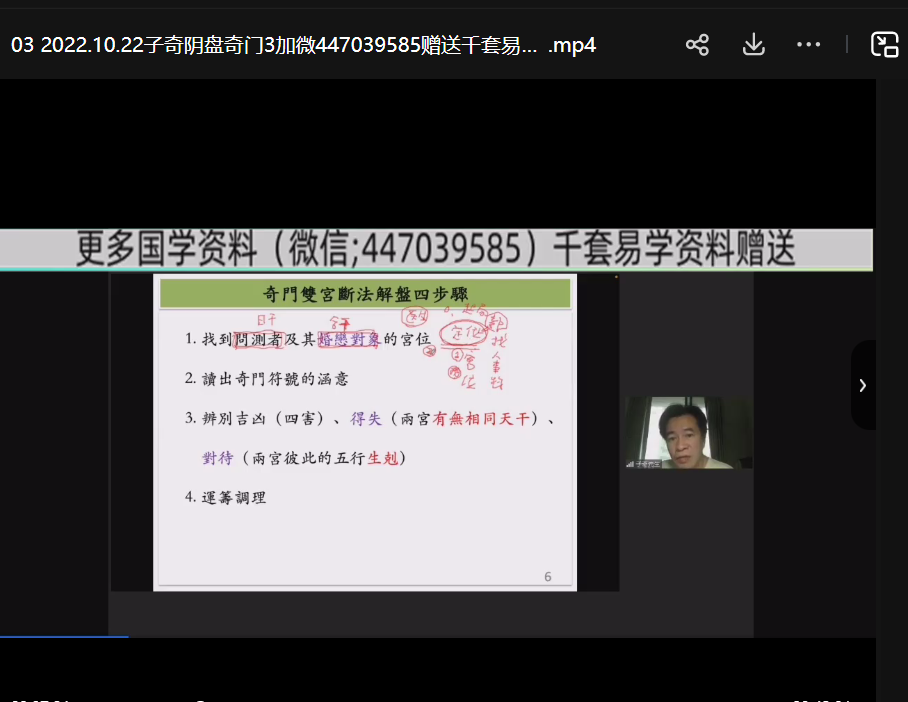908x702 pixels.
Task: Select the presenter webcam thumbnail
Action: coord(688,433)
